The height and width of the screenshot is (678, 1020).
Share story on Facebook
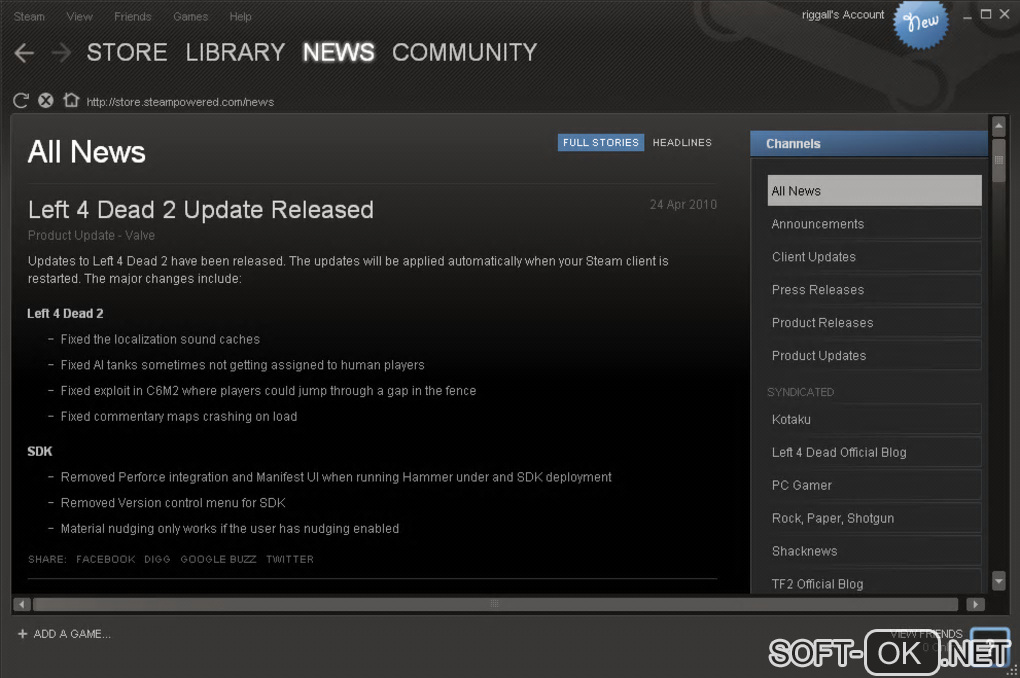[x=105, y=560]
